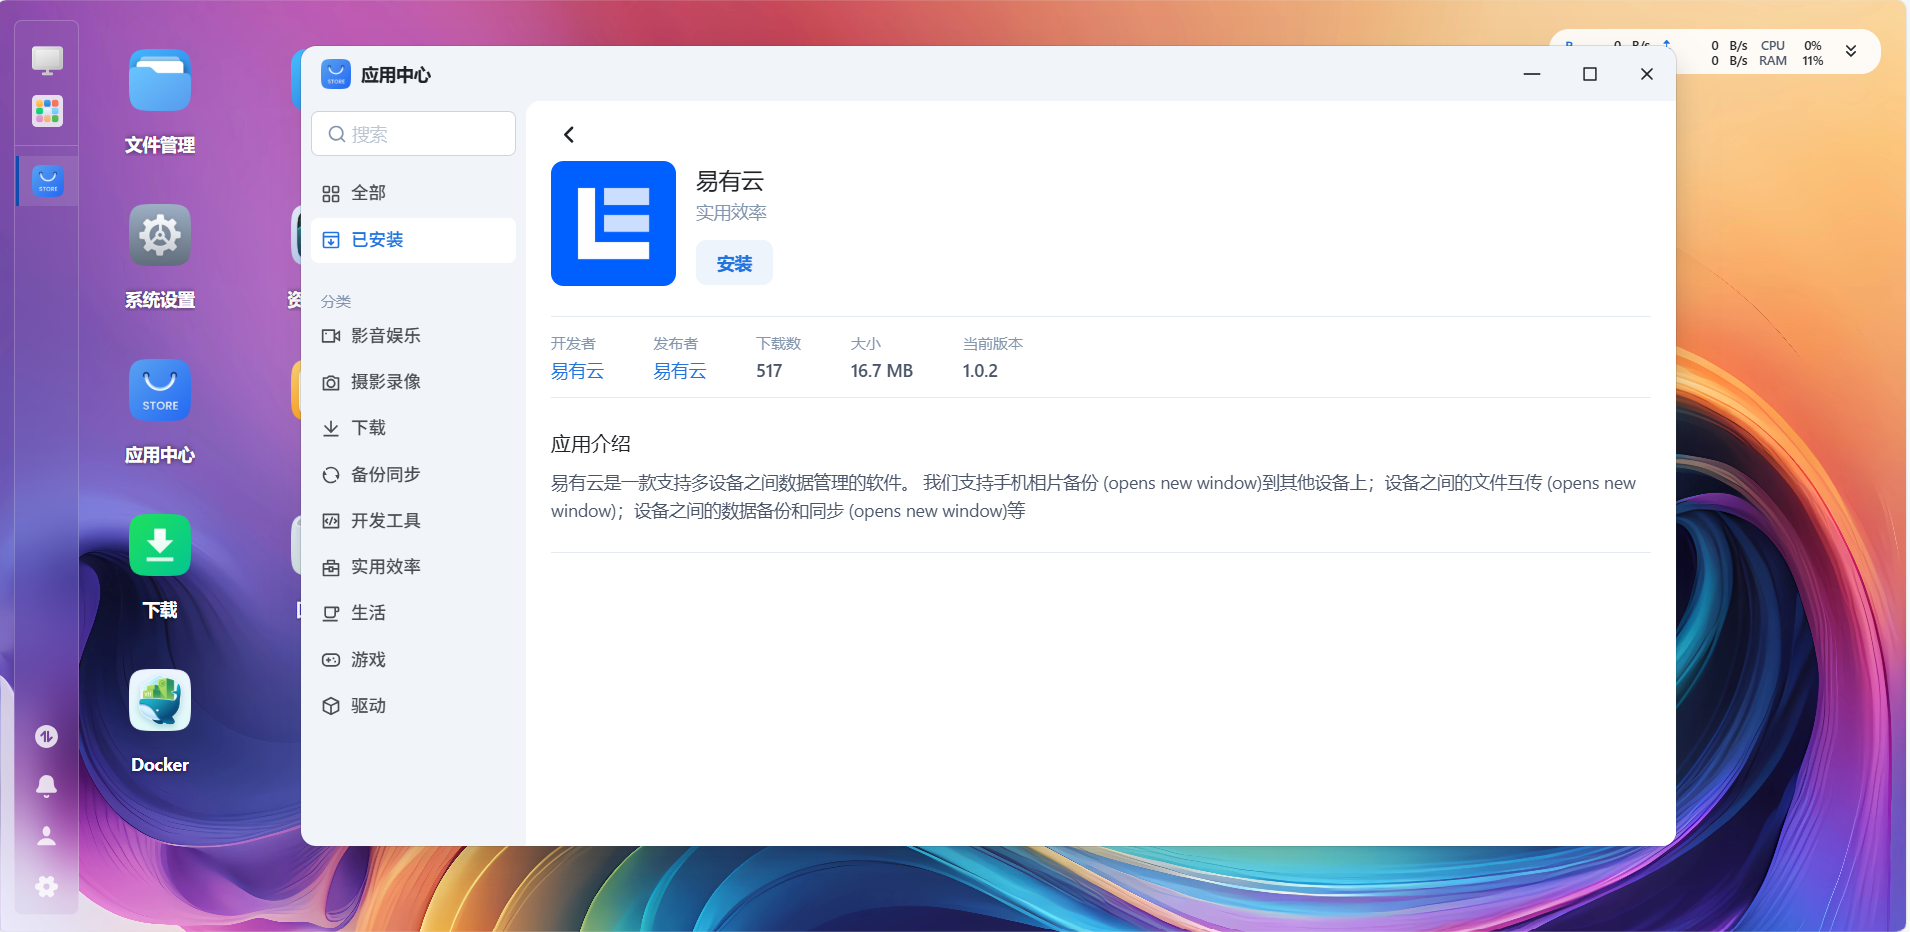Open the user account icon in dock
1910x932 pixels.
(46, 836)
